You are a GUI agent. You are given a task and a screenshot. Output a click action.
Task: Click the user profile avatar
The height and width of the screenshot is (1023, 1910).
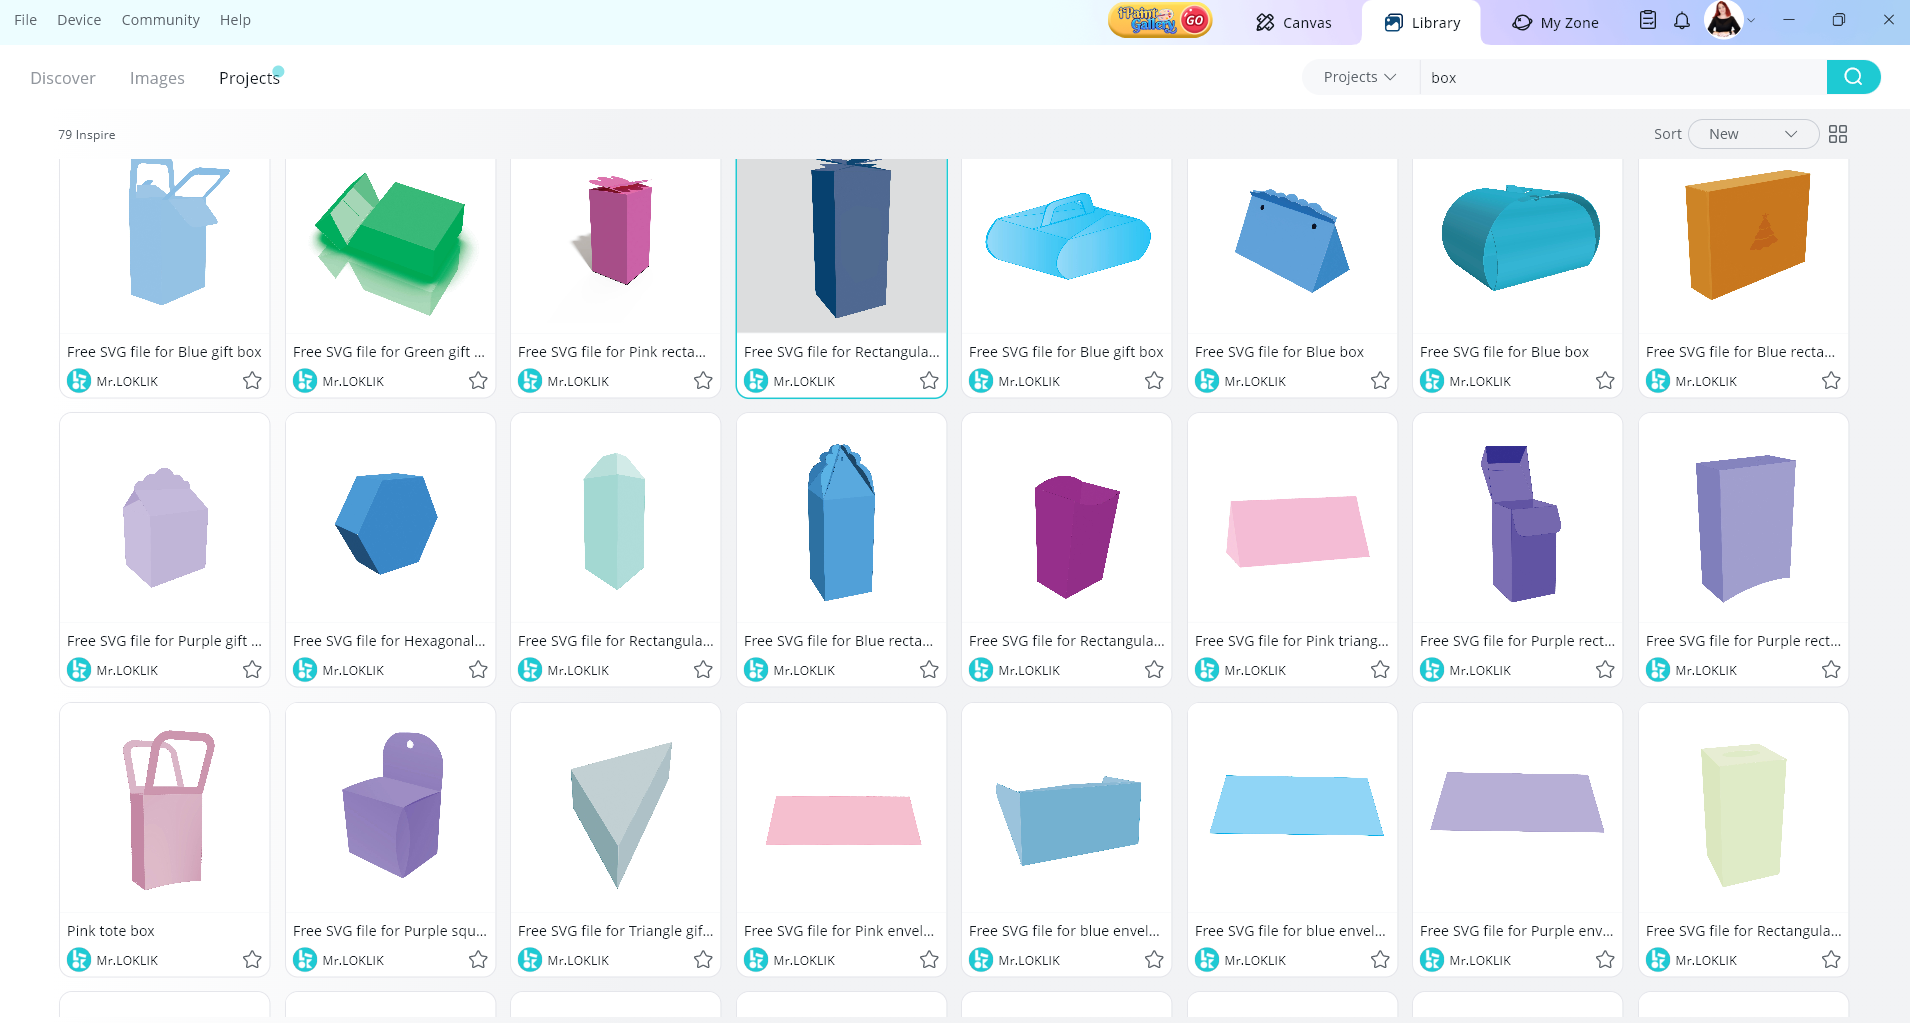(1723, 20)
